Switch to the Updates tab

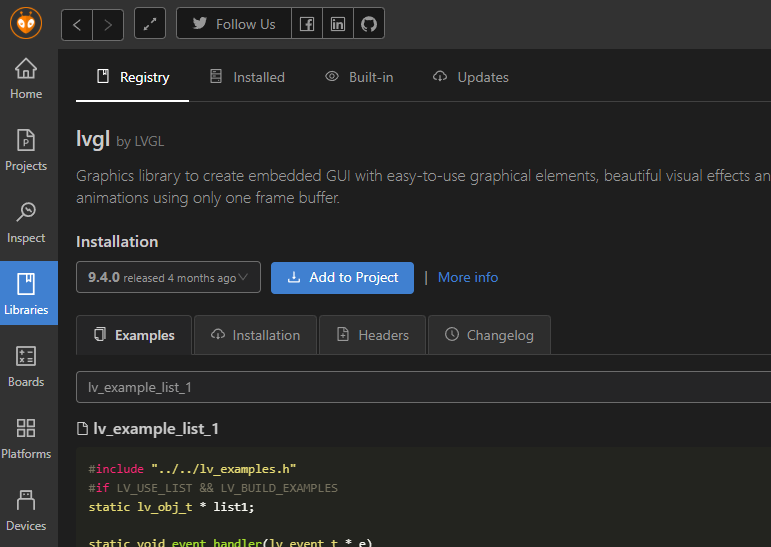(471, 77)
